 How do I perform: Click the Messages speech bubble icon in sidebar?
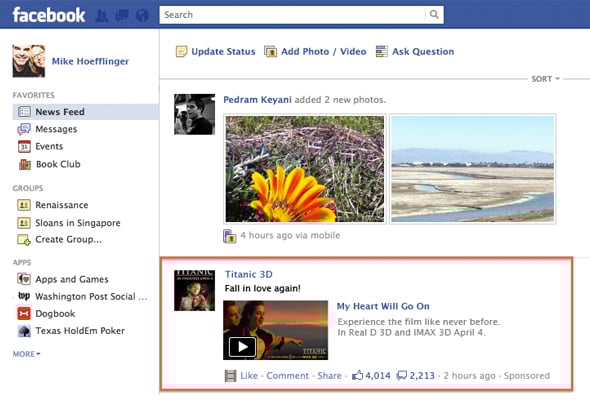[24, 129]
